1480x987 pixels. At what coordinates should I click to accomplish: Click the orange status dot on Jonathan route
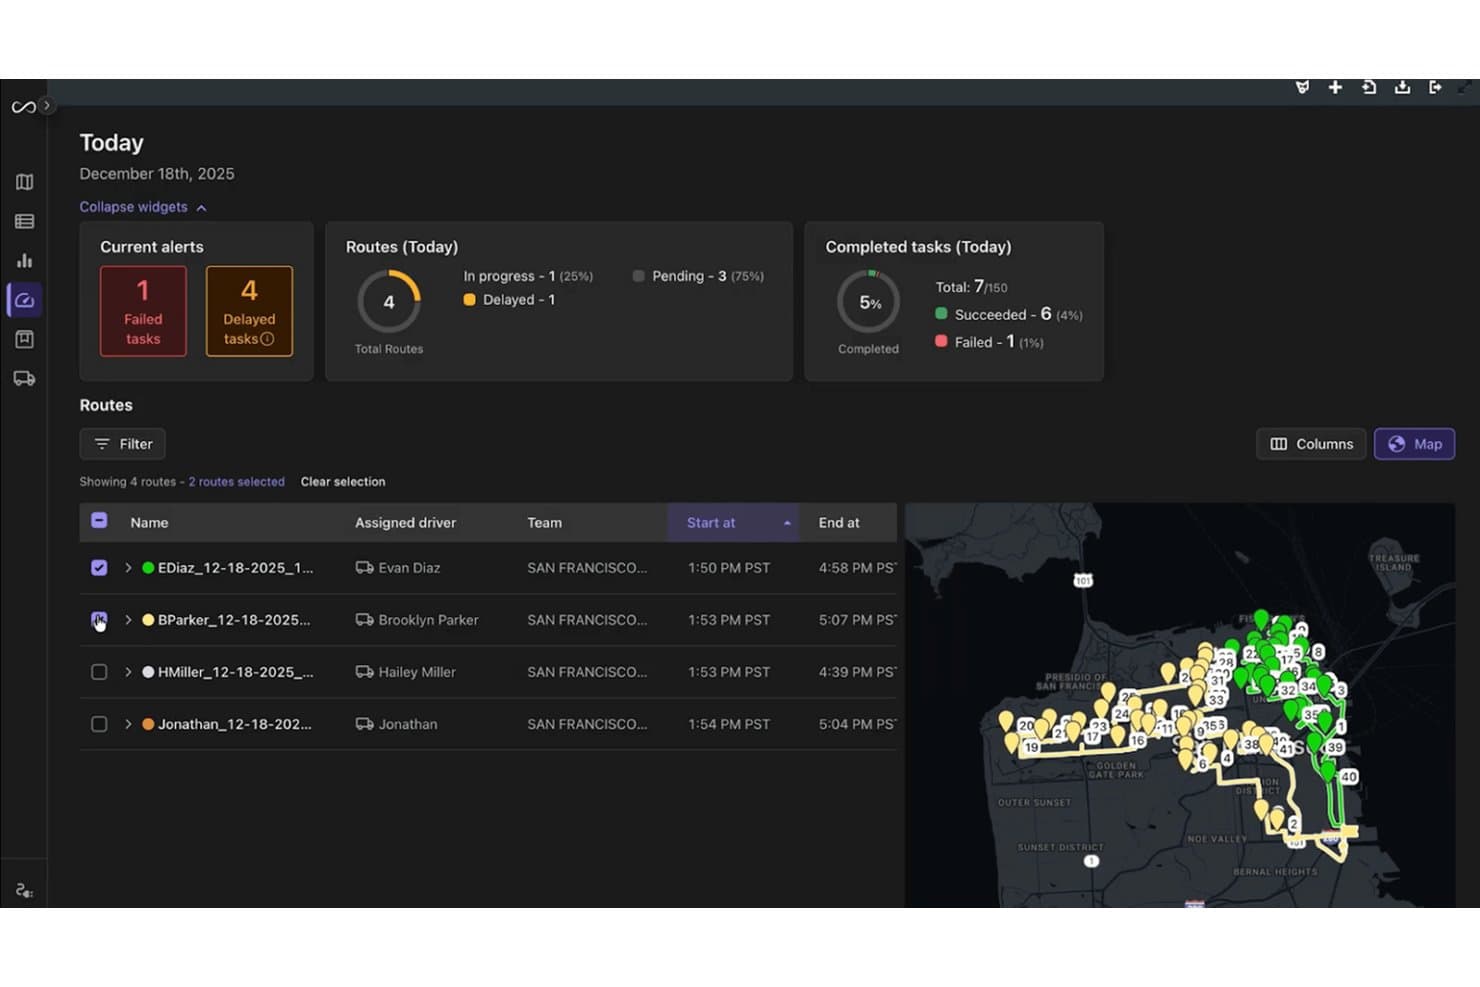coord(148,724)
